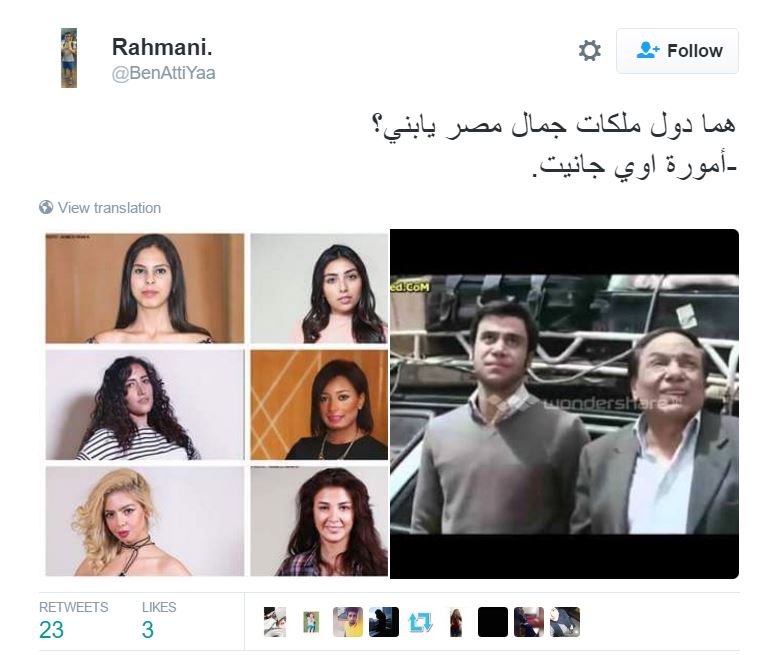This screenshot has width=765, height=655.
Task: Click the globe icon beside View translation
Action: click(46, 207)
